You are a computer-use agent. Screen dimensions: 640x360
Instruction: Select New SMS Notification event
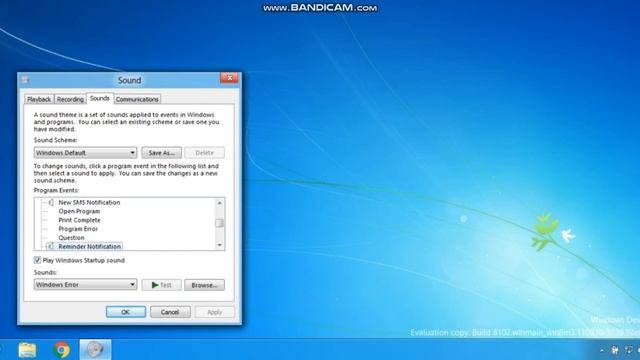tap(89, 202)
